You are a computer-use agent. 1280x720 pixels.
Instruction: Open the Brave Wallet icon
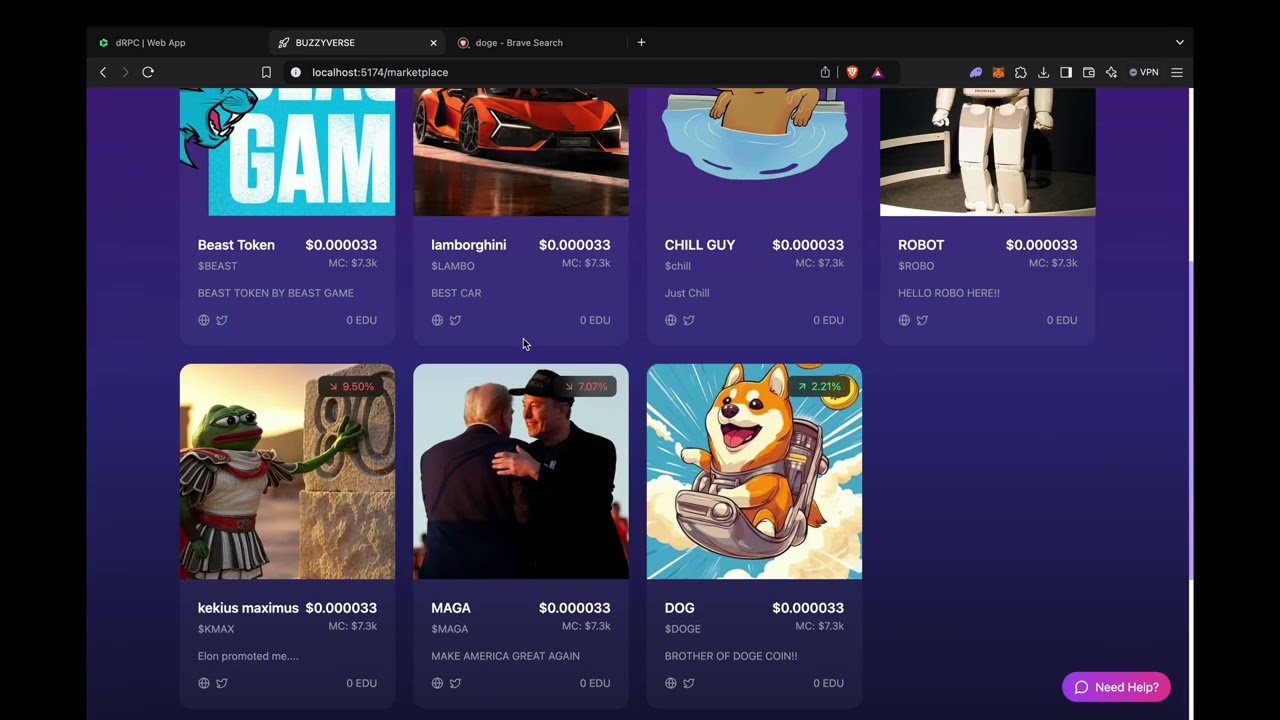coord(1089,72)
